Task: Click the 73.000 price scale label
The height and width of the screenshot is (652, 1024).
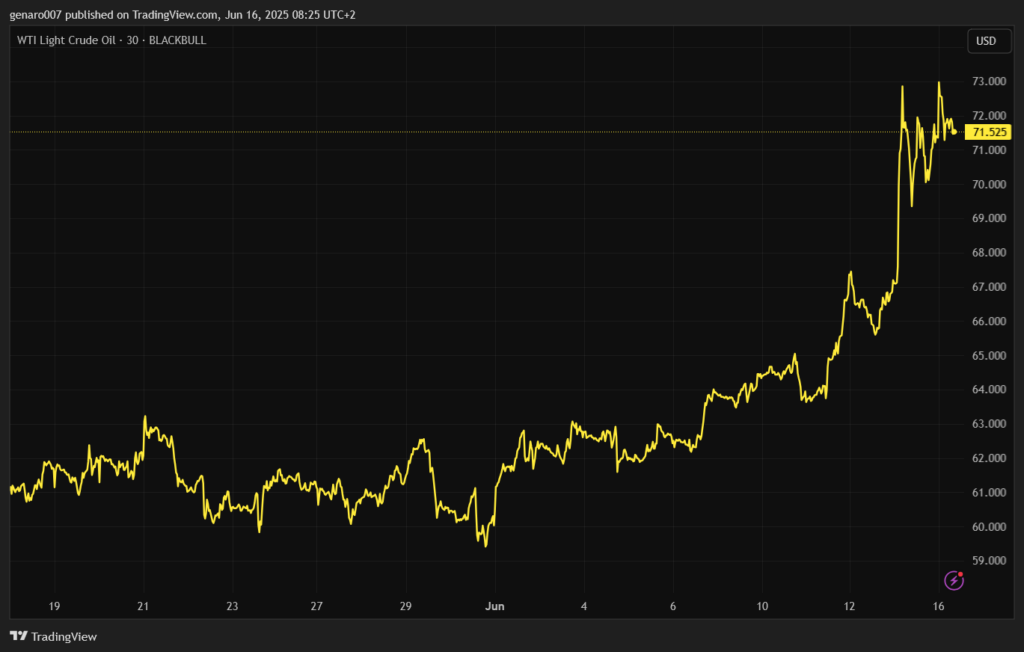Action: 988,81
